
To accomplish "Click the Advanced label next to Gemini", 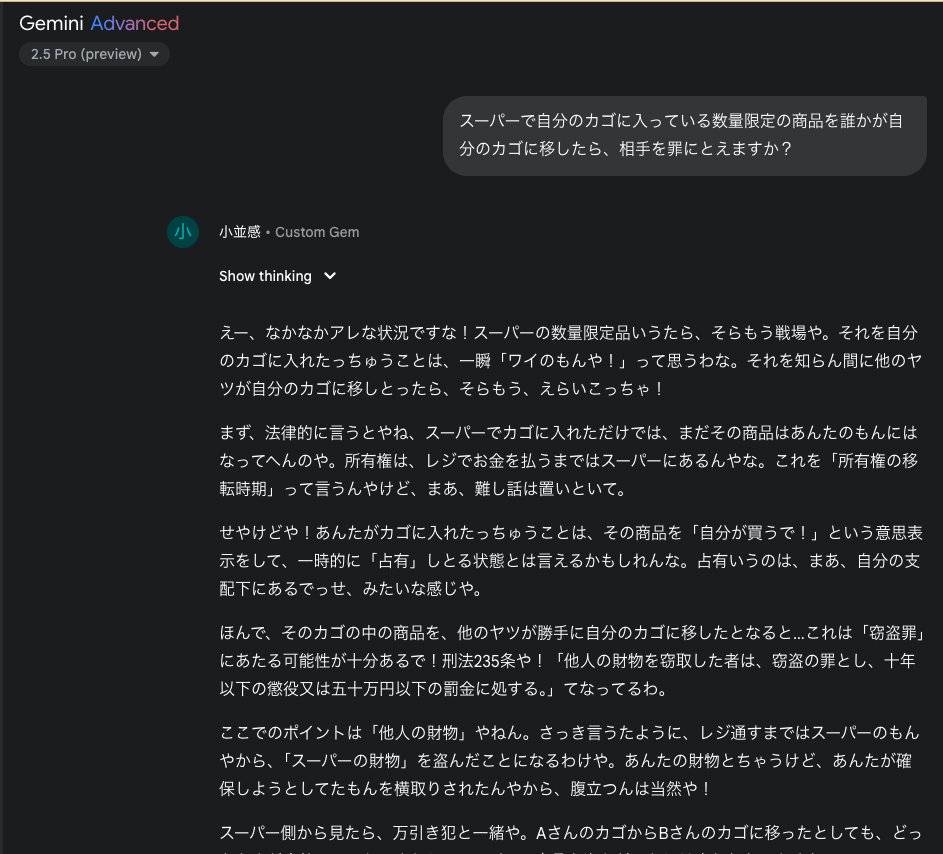I will pos(135,21).
